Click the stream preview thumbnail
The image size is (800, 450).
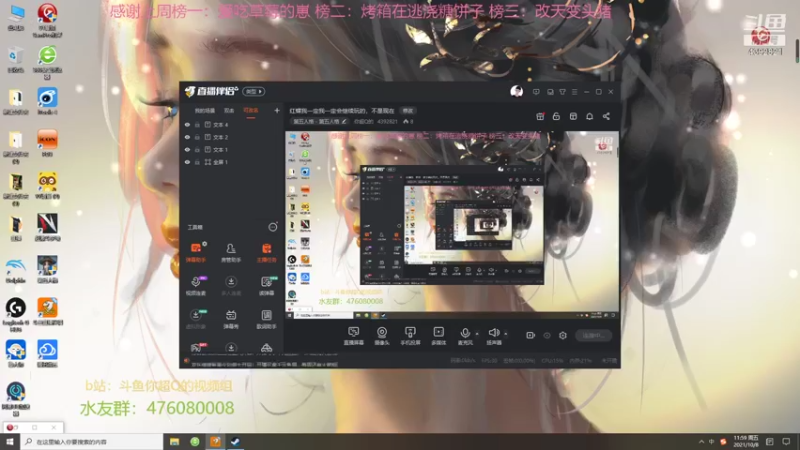tap(452, 225)
